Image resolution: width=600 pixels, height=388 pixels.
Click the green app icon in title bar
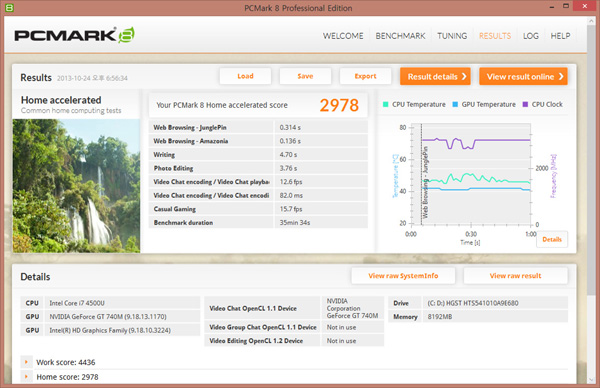(x=9, y=8)
